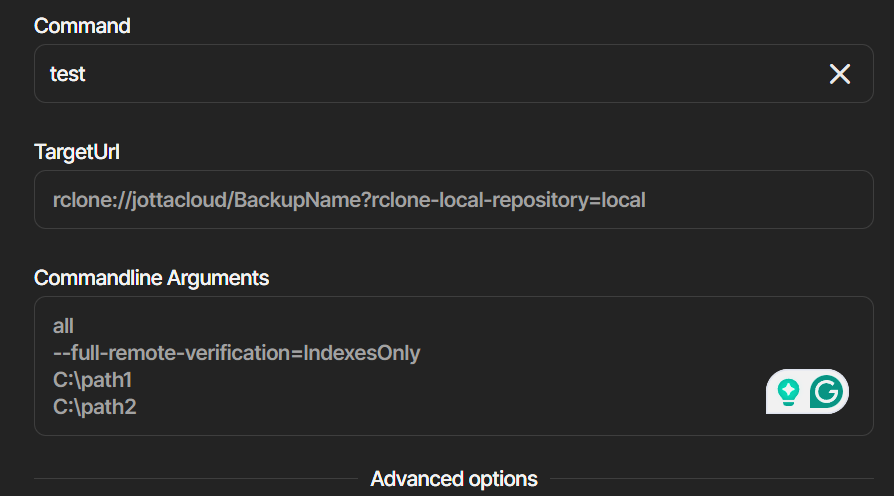Image resolution: width=894 pixels, height=496 pixels.
Task: Expand the Advanced options section
Action: pyautogui.click(x=453, y=479)
